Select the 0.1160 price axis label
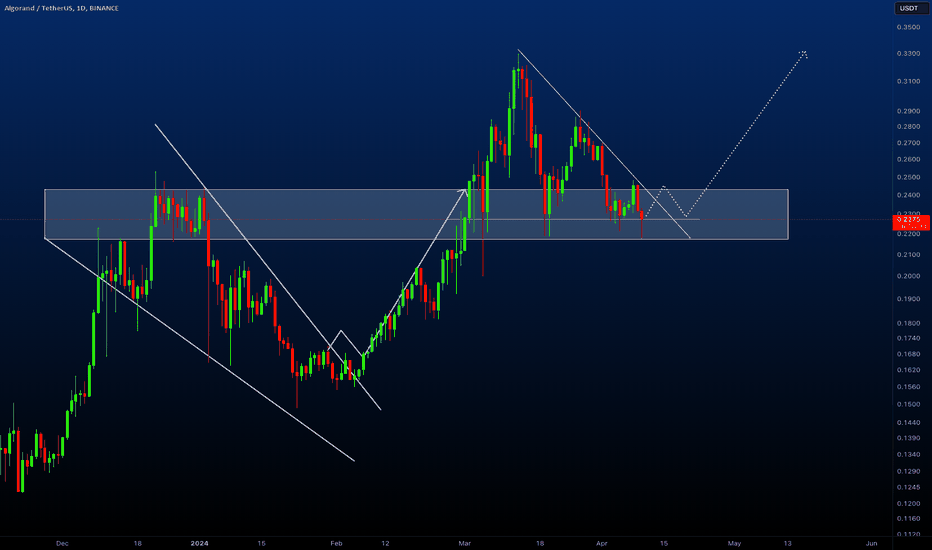Screen dimensions: 932x550 coord(908,519)
